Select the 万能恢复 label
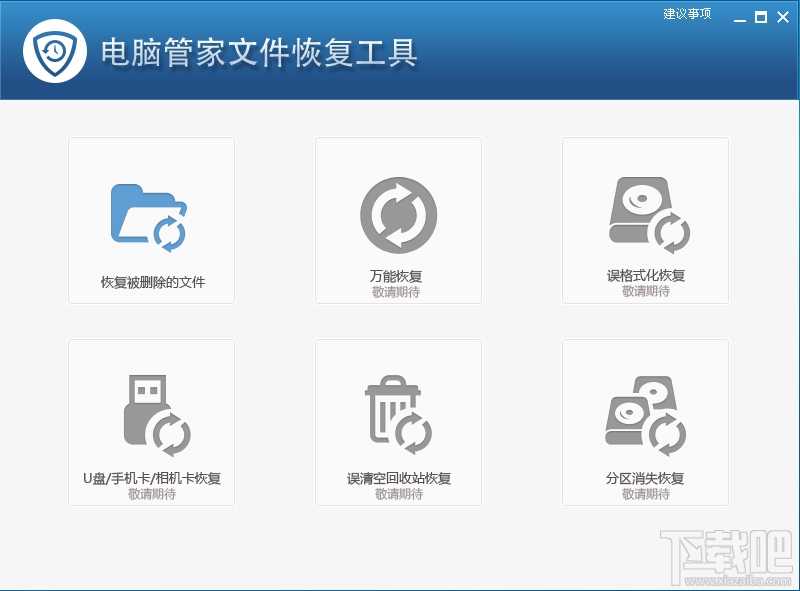Image resolution: width=800 pixels, height=591 pixels. 396,276
